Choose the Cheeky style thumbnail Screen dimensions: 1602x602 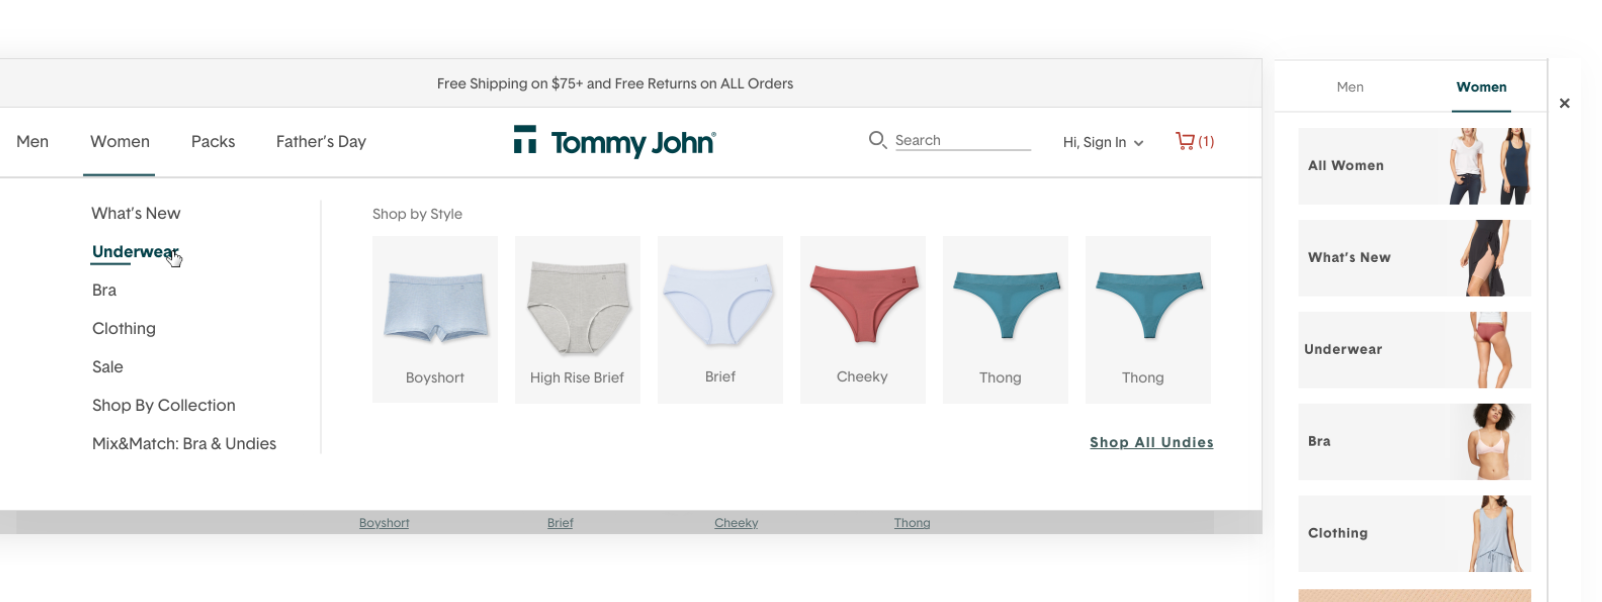pos(862,319)
